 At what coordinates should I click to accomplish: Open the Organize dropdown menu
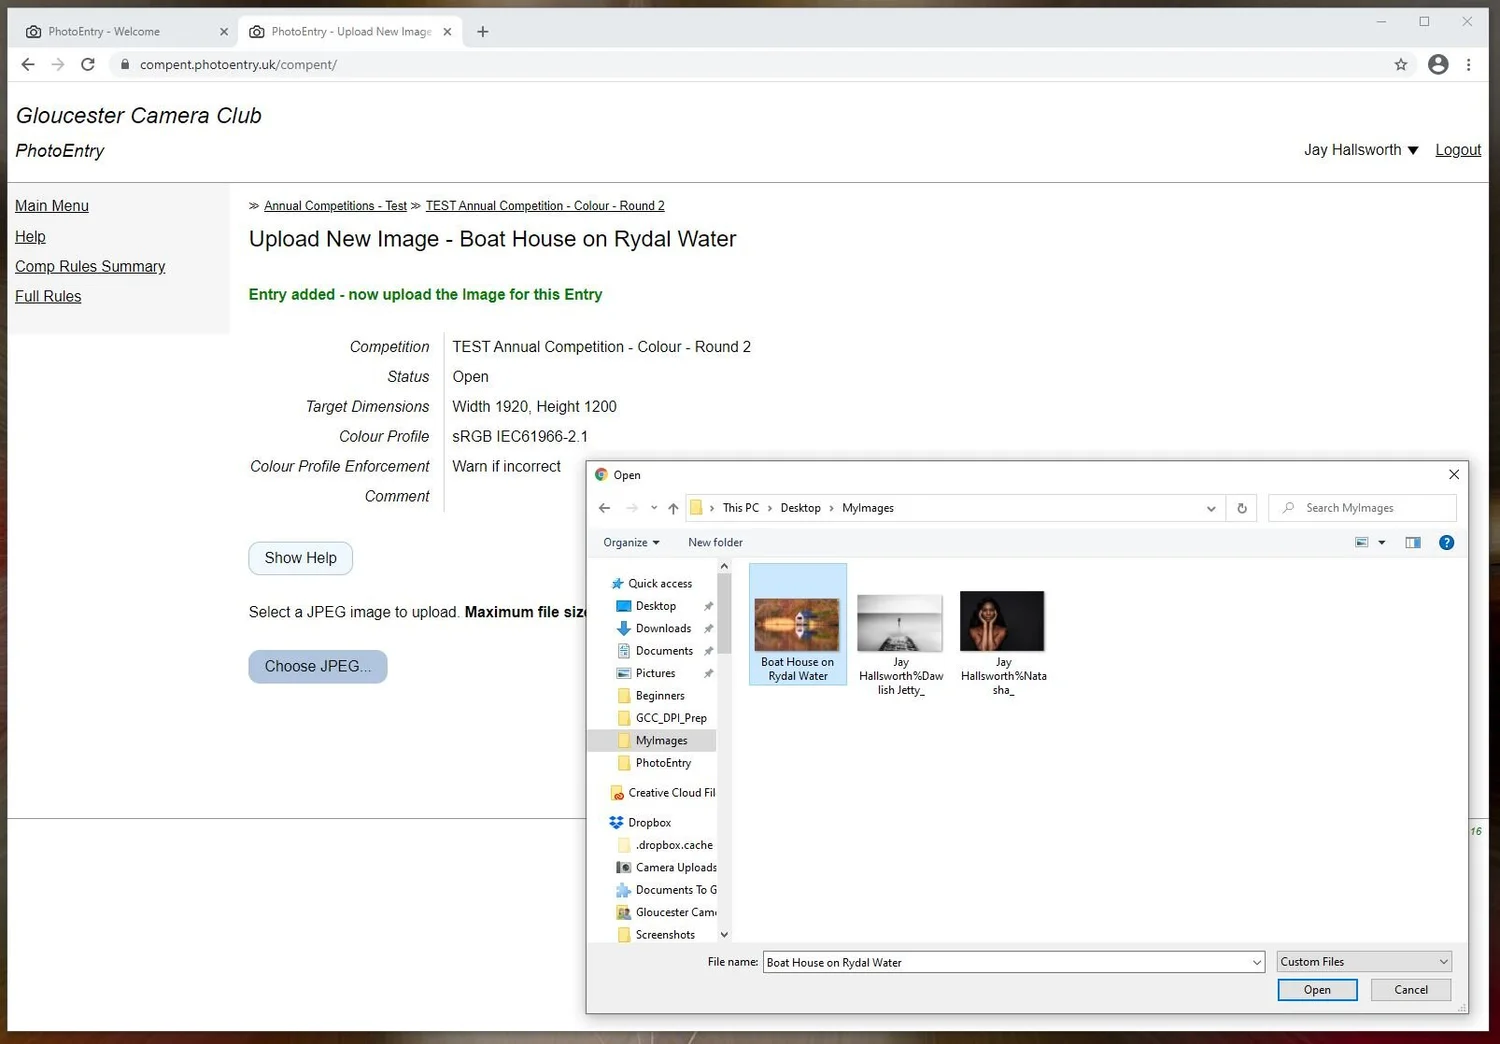[631, 543]
